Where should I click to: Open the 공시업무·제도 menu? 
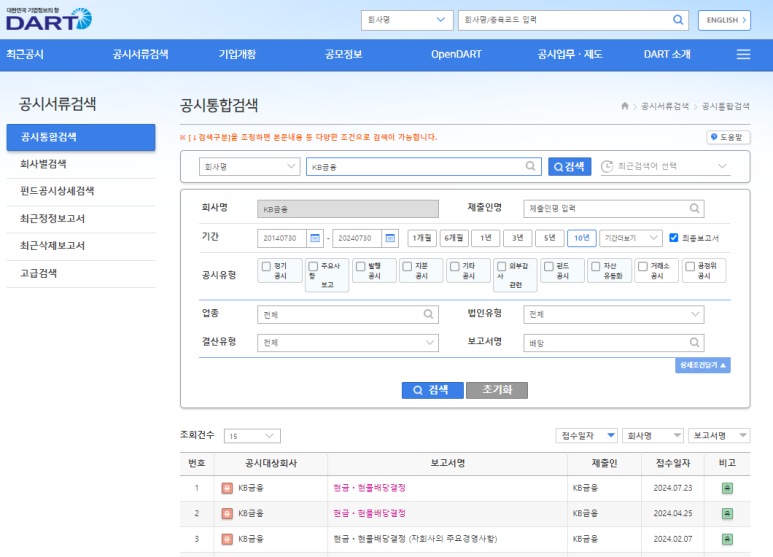click(570, 54)
